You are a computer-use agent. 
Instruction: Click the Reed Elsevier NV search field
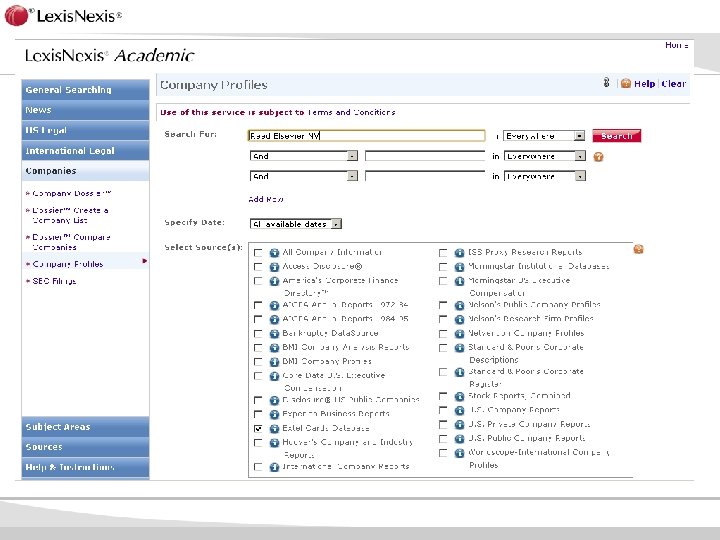coord(366,135)
